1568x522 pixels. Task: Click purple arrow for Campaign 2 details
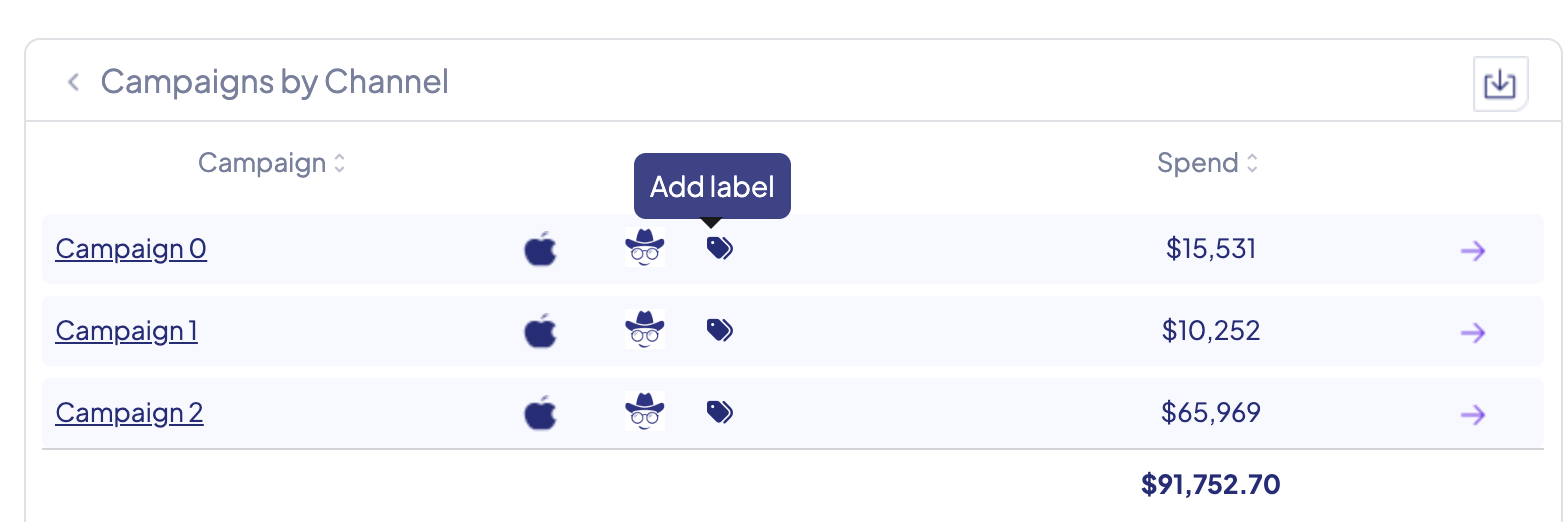coord(1472,414)
